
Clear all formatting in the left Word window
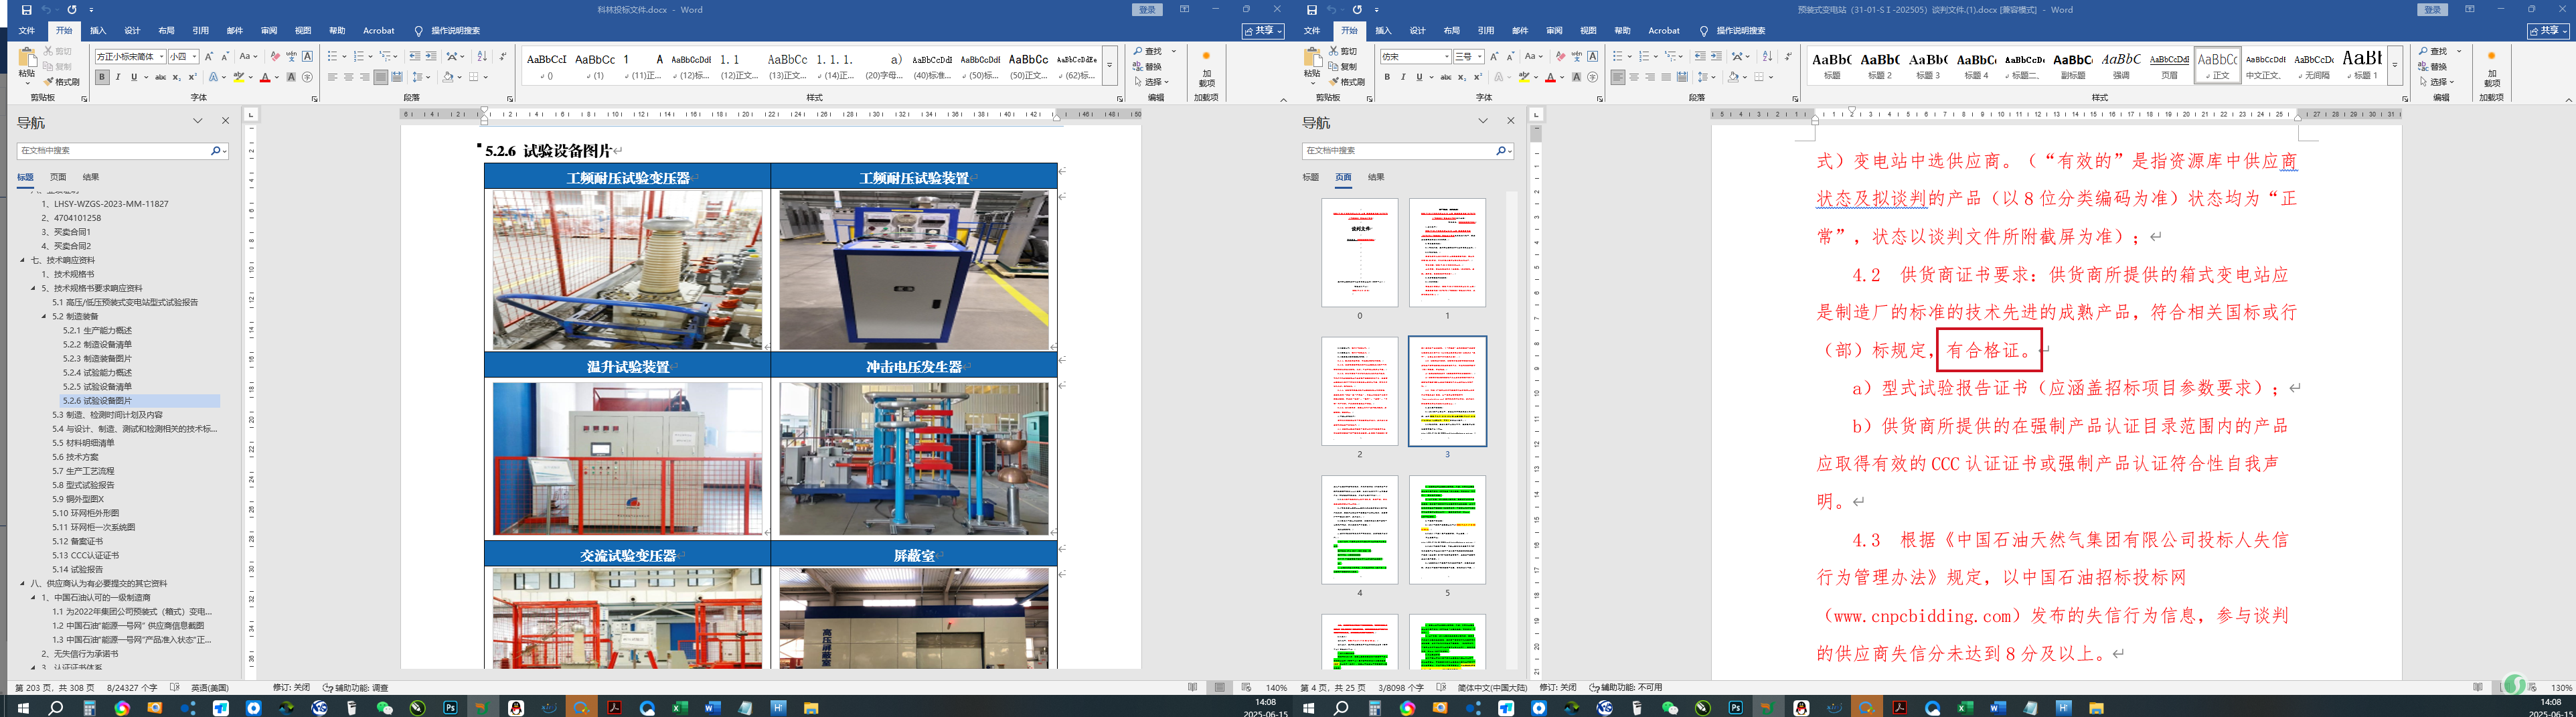point(275,56)
